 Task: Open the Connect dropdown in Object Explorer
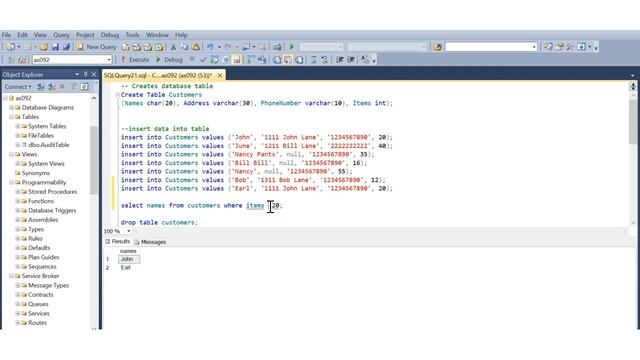pos(18,87)
